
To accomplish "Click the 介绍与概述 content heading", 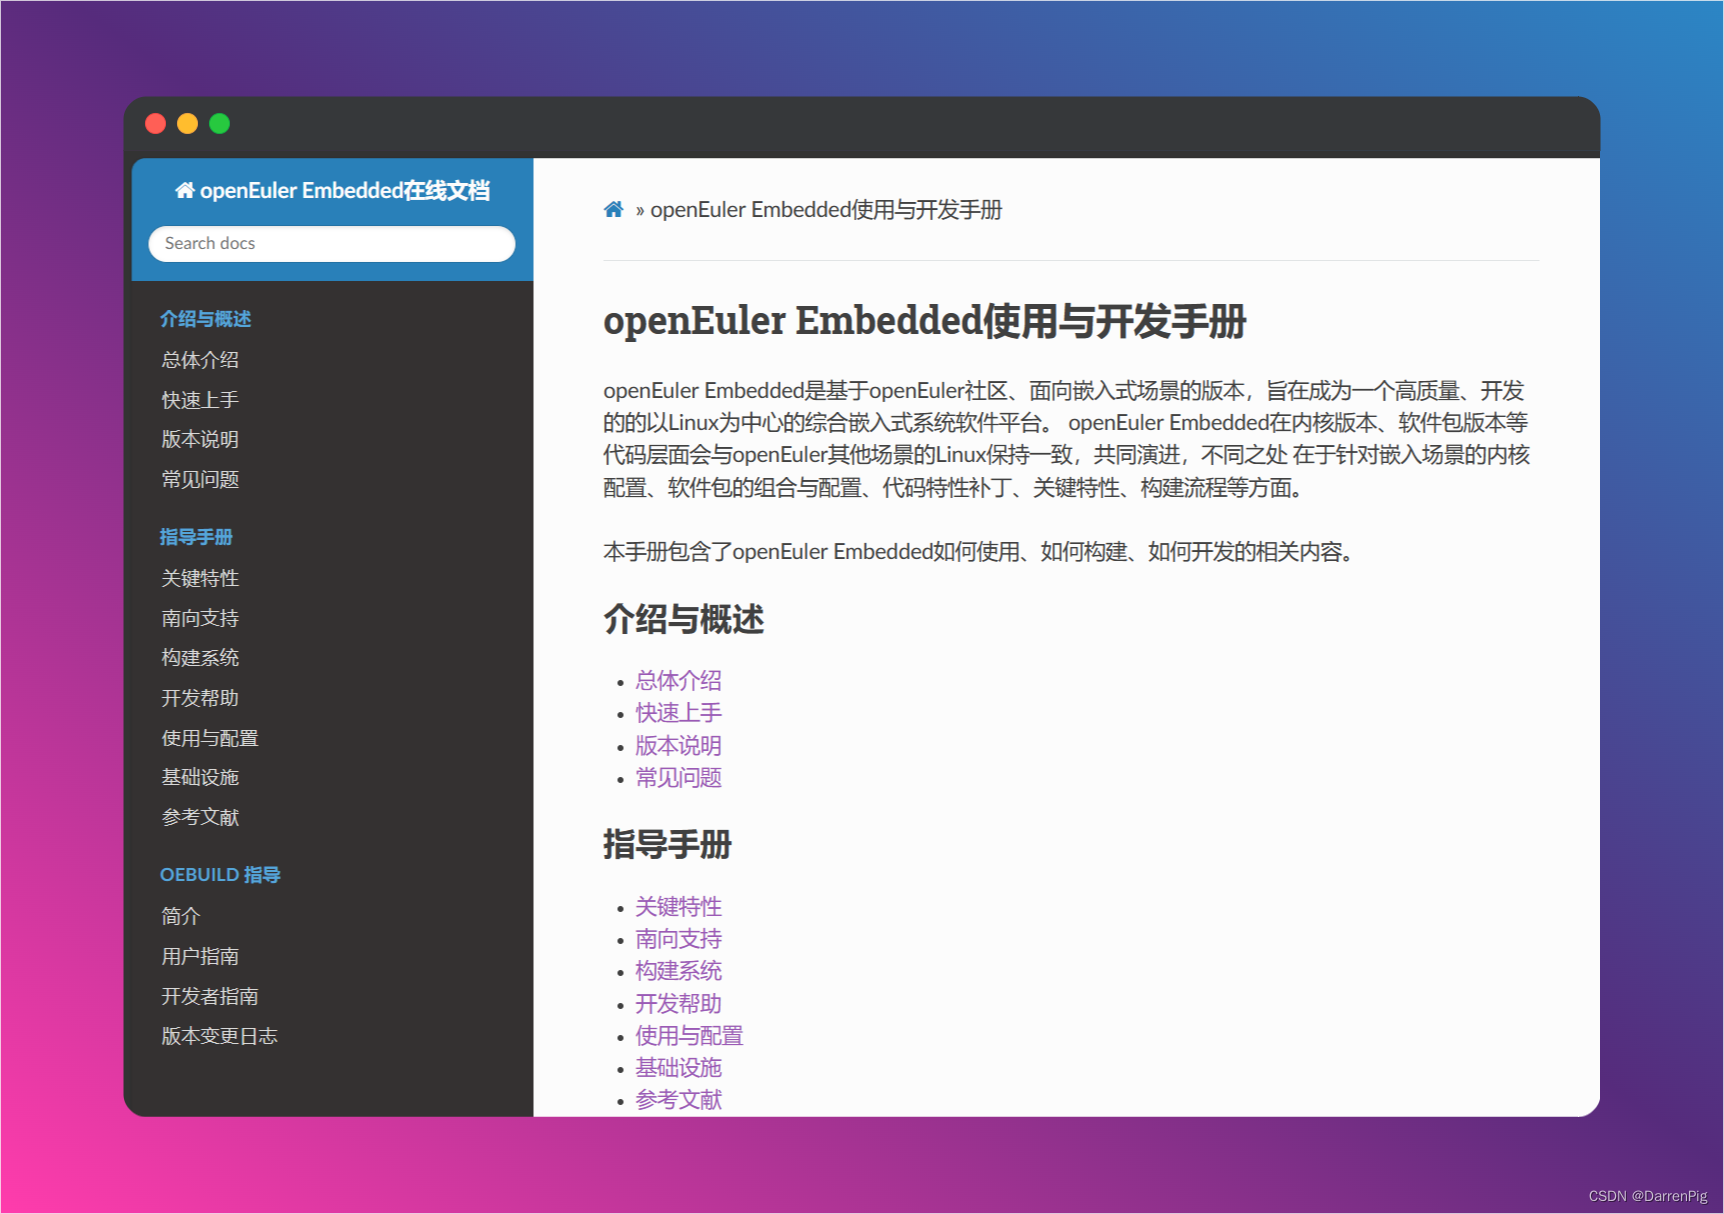I will tap(684, 620).
